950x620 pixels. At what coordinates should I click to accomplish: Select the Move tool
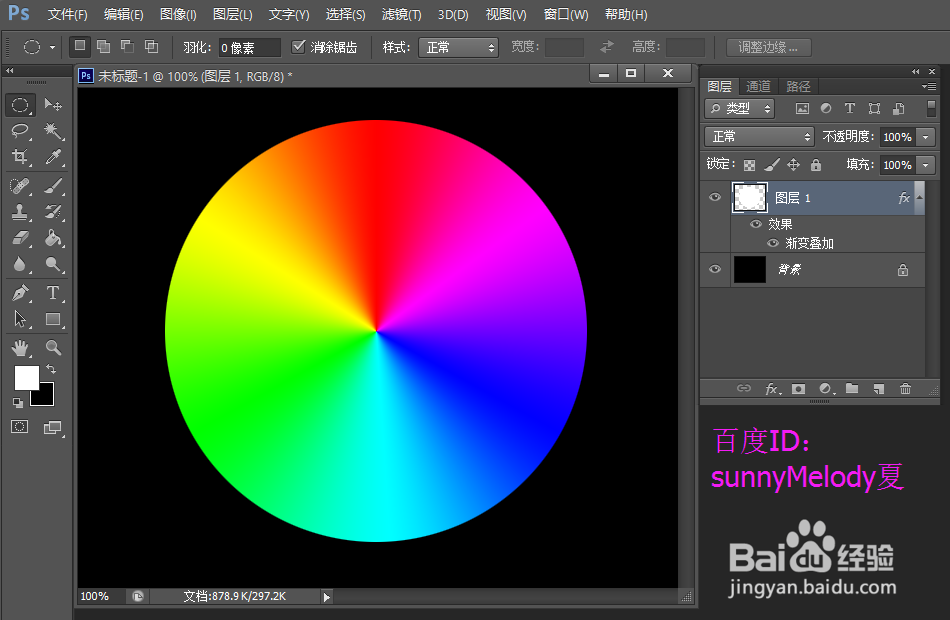53,105
